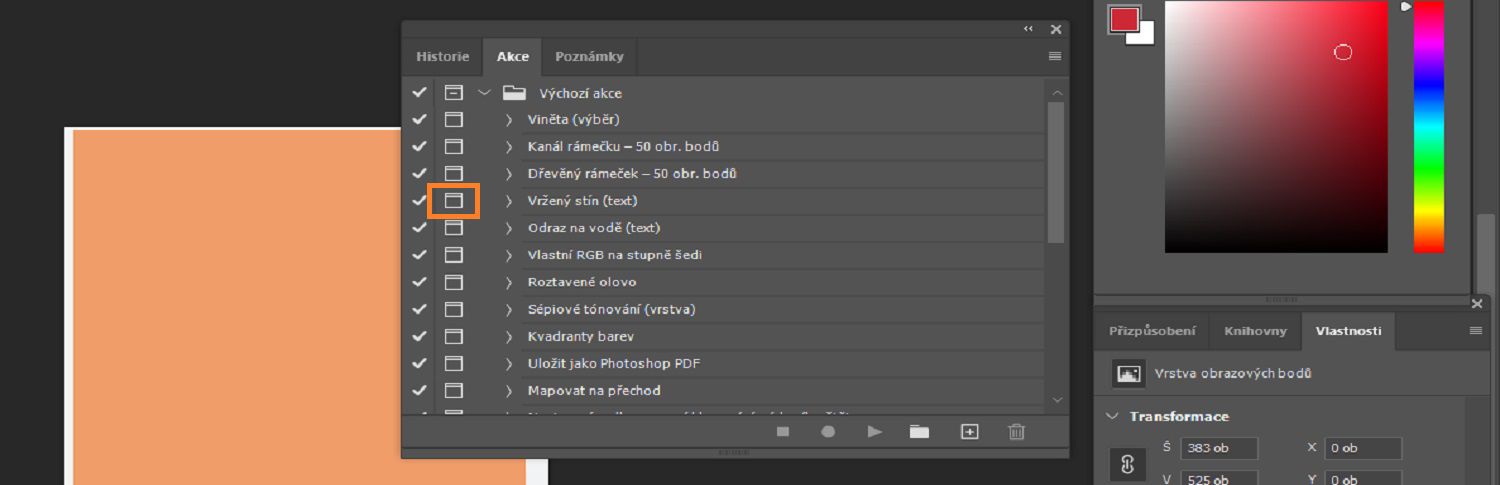This screenshot has width=1500, height=485.
Task: Click the white background color swatch
Action: tap(1144, 36)
